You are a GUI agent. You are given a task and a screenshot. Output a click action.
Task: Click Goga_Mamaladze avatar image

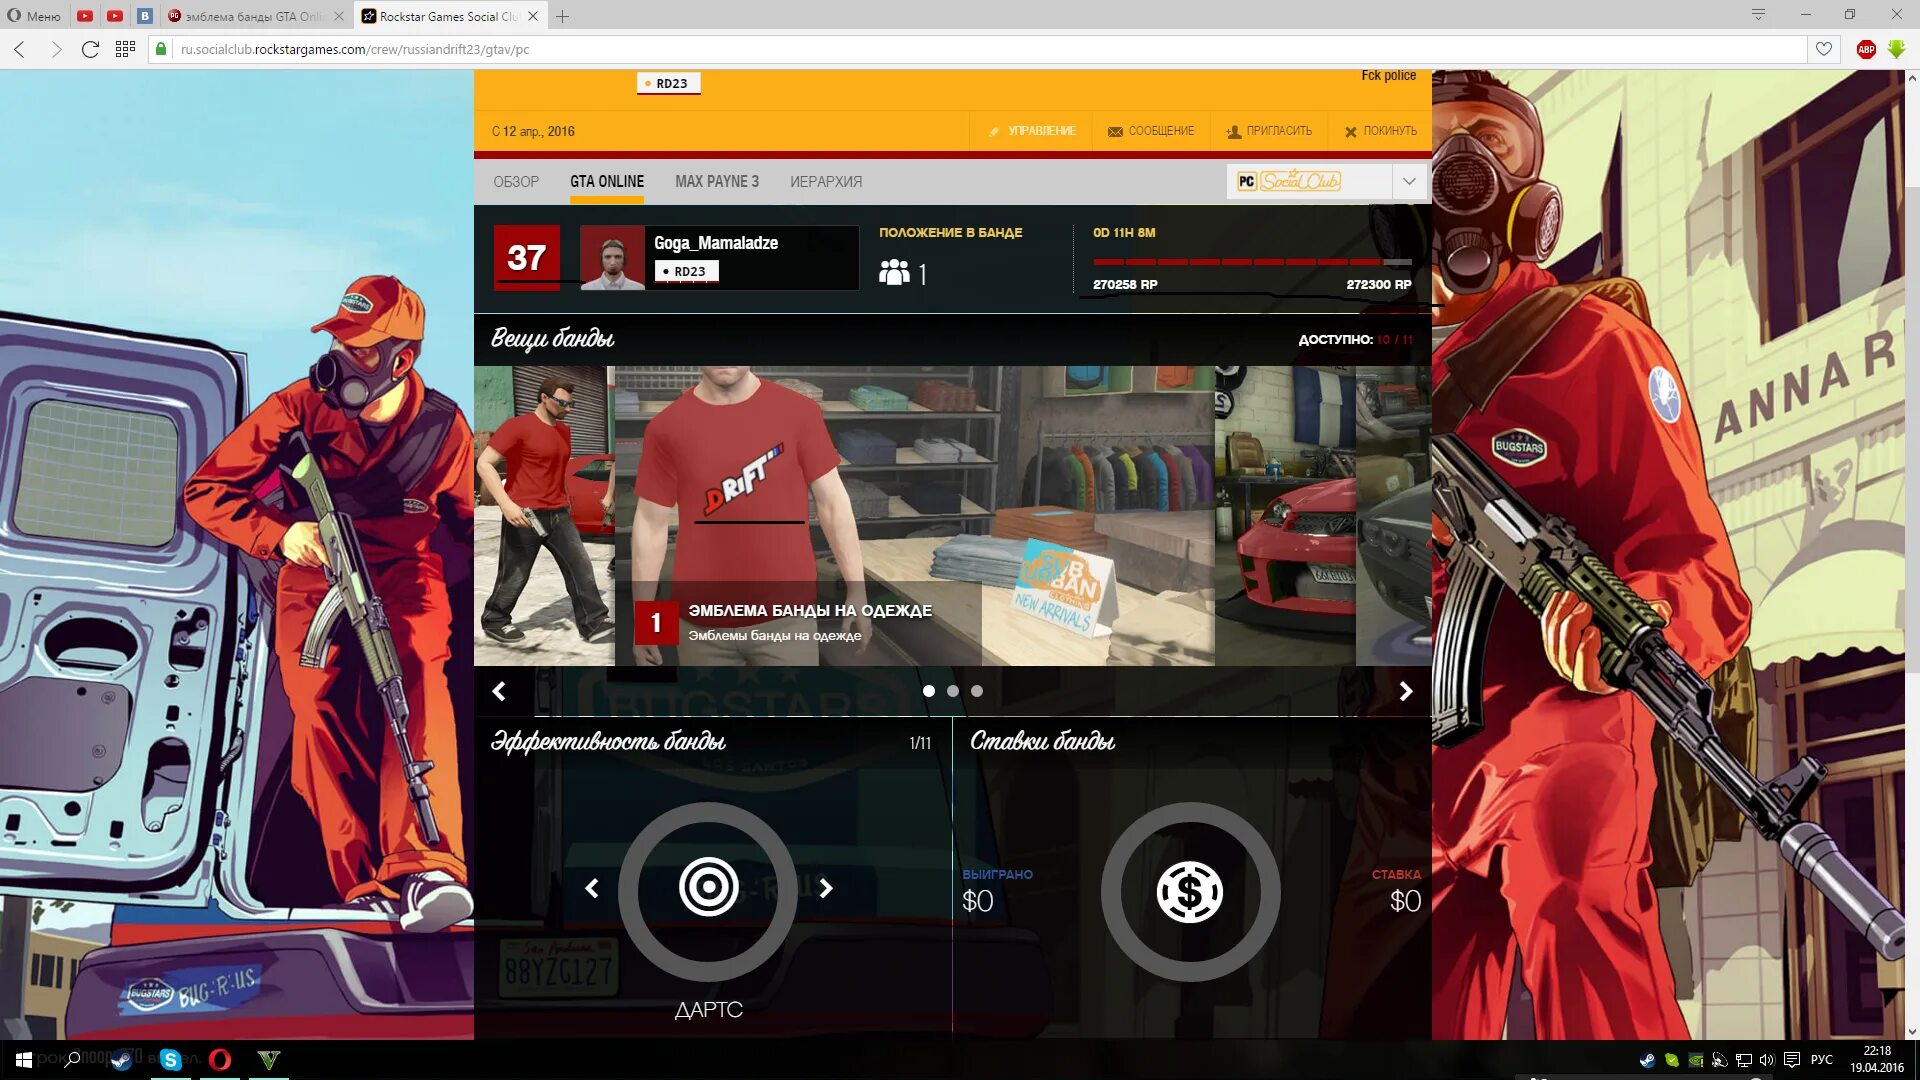point(612,258)
